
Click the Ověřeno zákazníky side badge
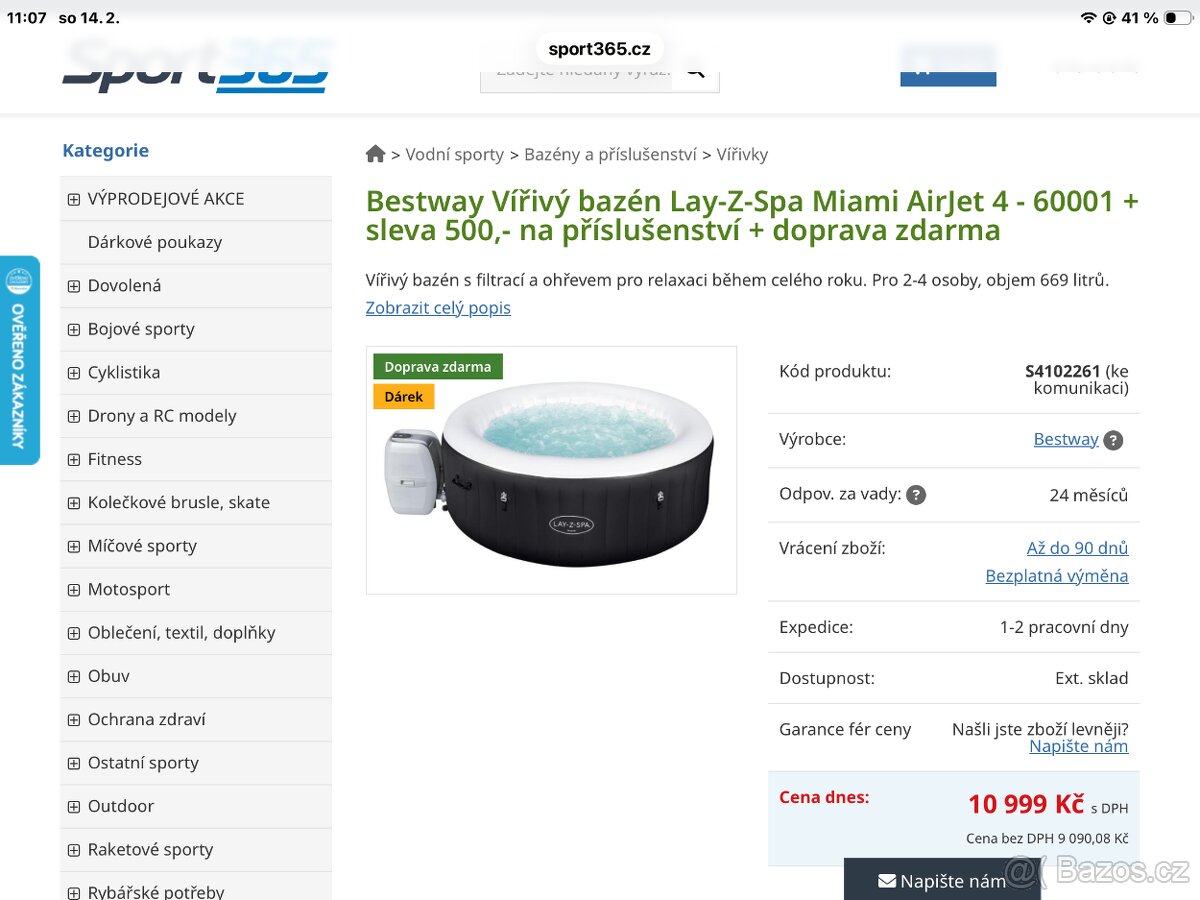[19, 360]
